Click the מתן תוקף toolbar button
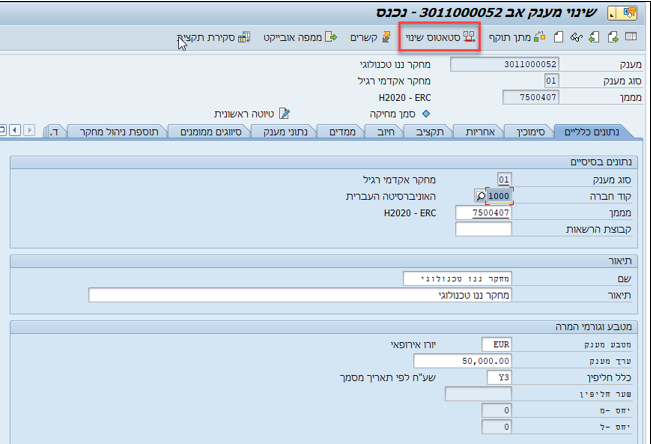The height and width of the screenshot is (444, 651). click(517, 37)
